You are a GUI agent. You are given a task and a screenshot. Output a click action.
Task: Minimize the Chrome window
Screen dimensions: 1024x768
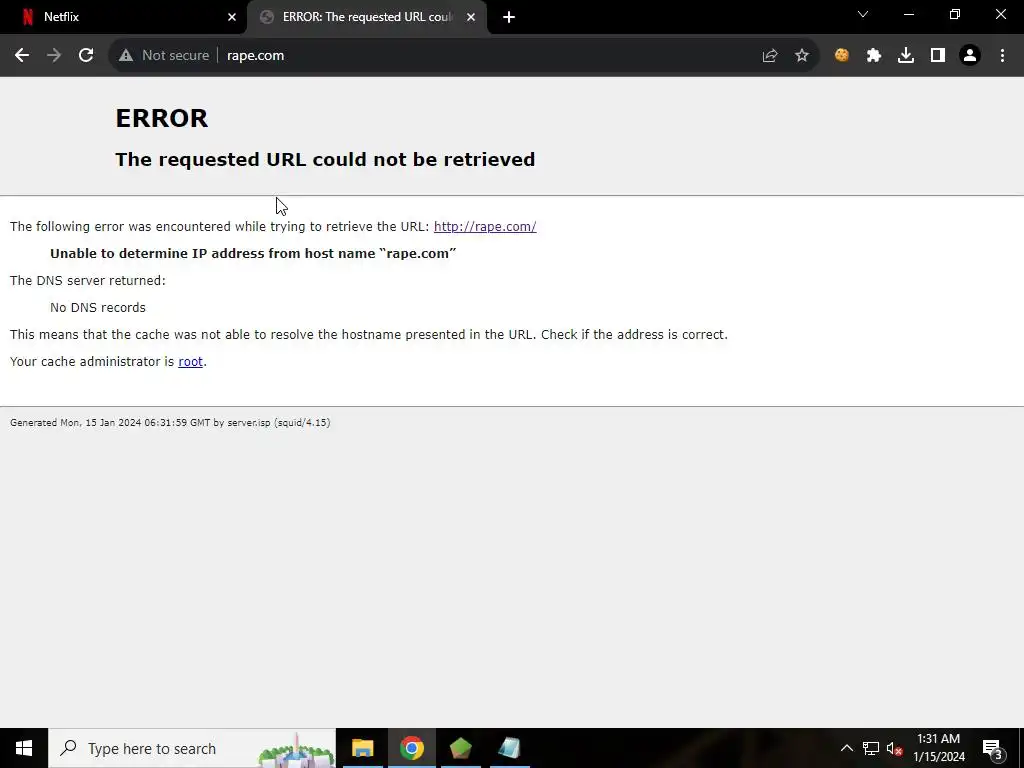click(909, 14)
